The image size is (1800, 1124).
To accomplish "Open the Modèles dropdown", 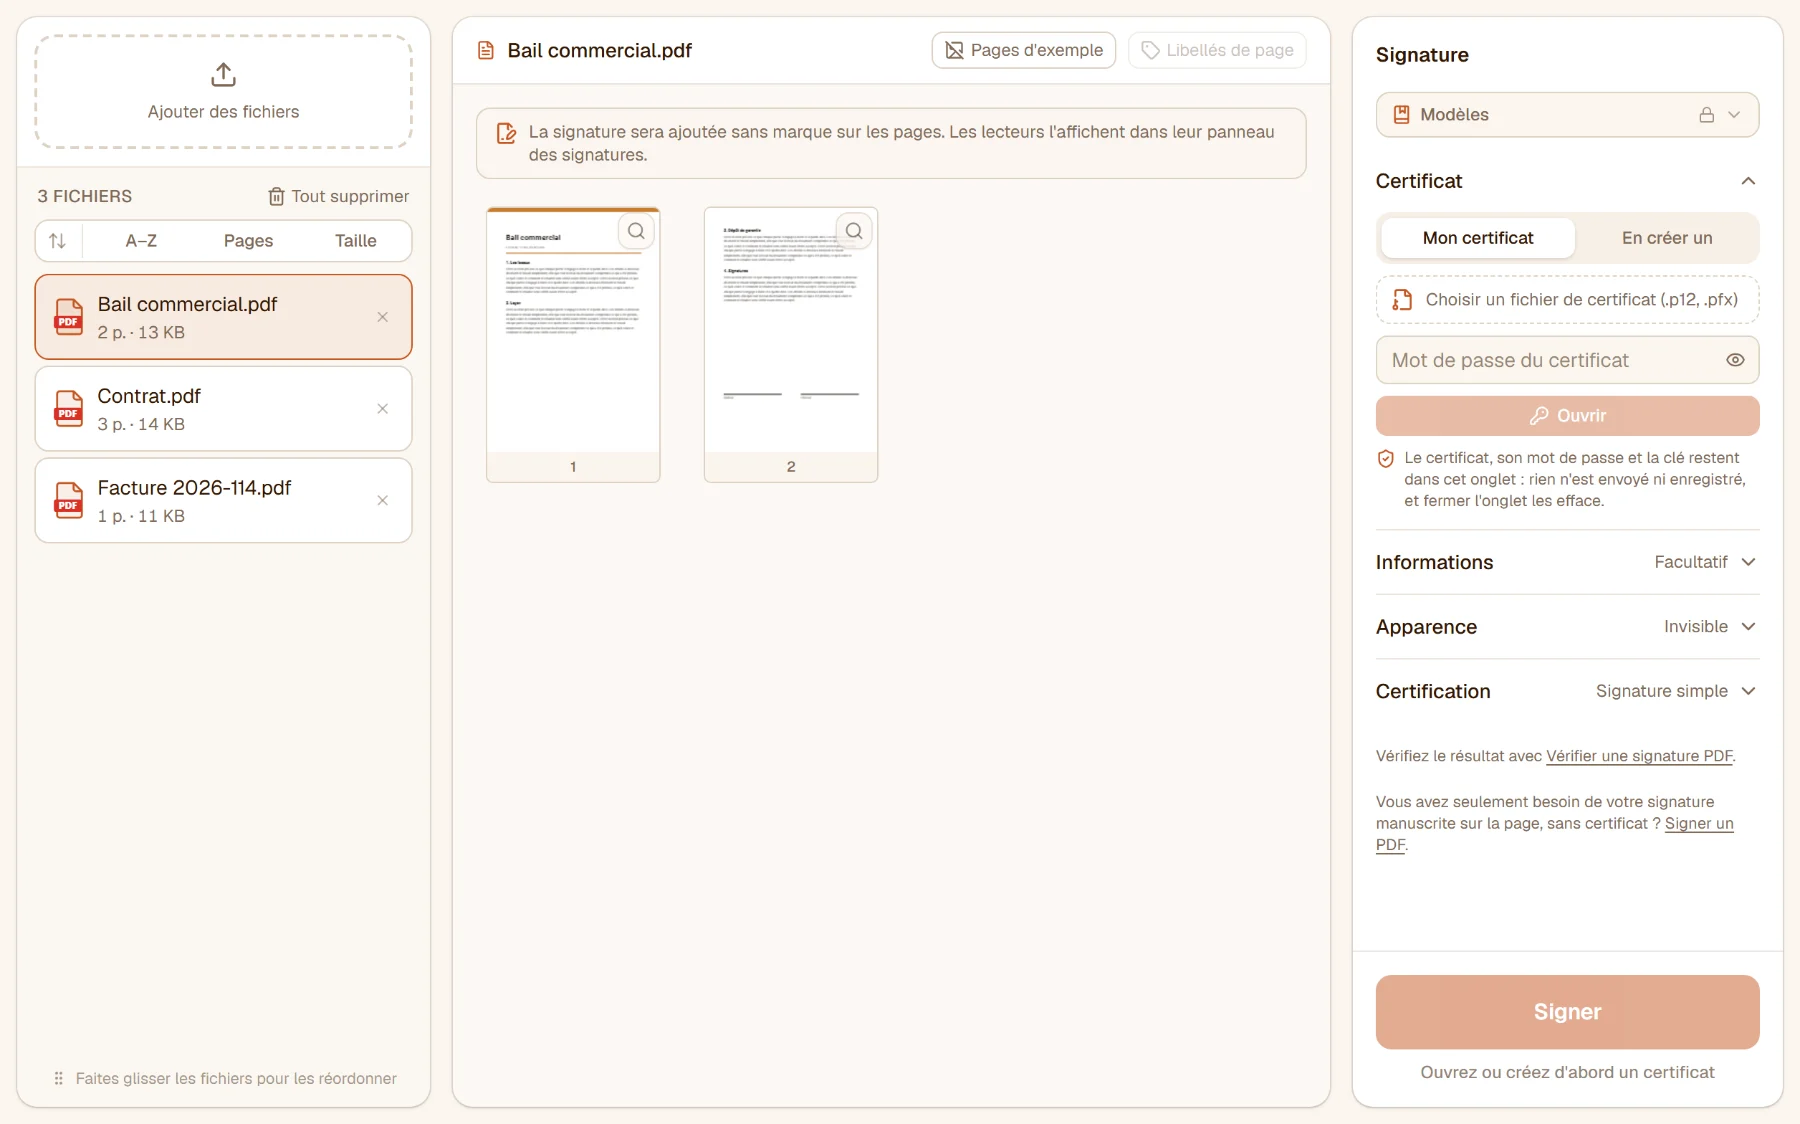I will (1567, 115).
